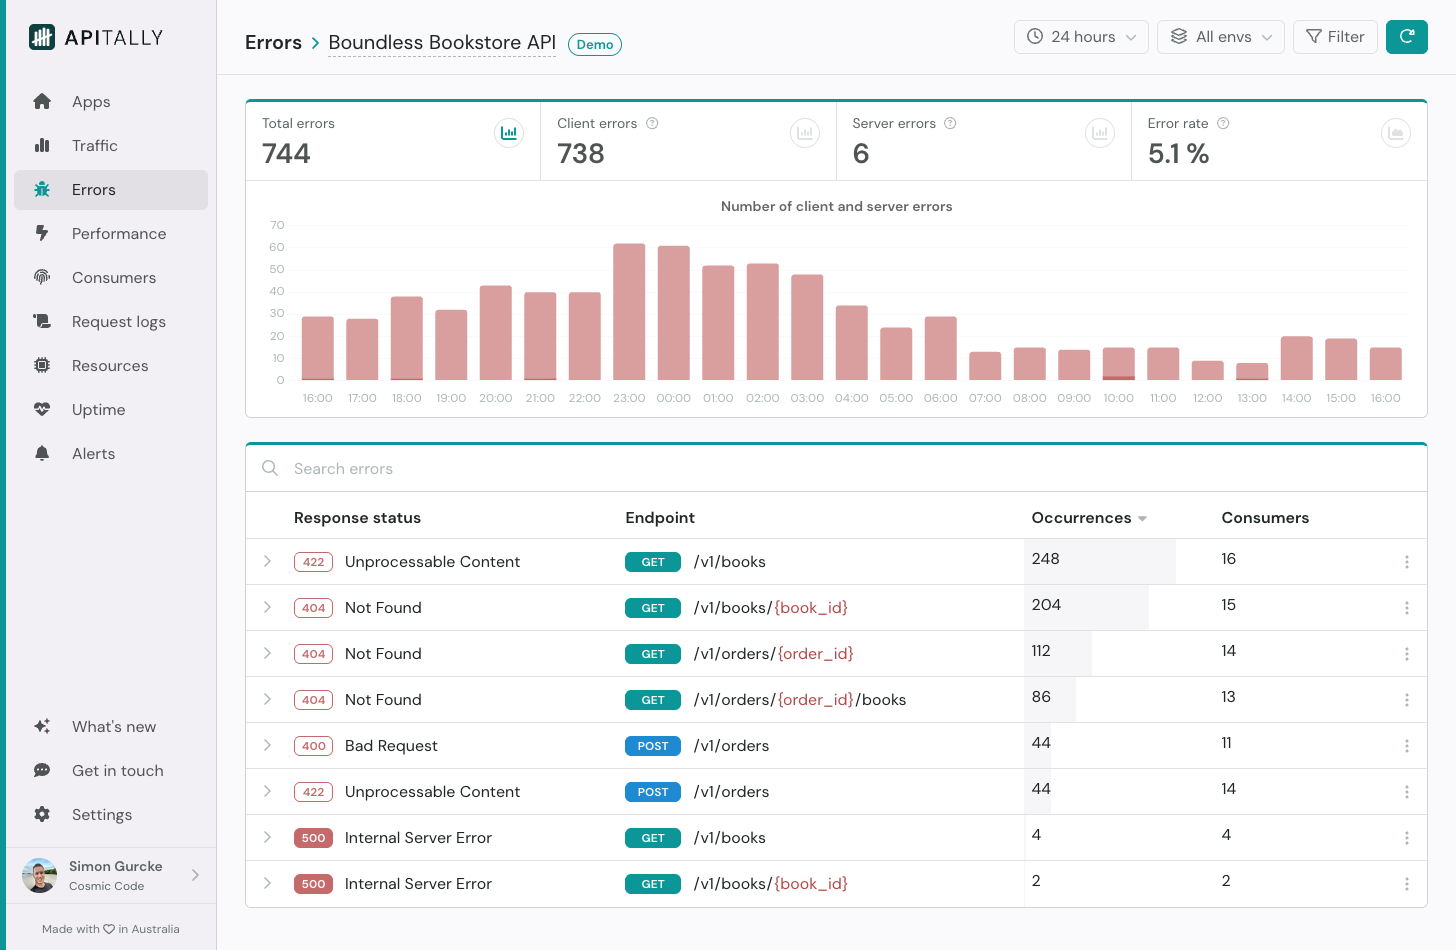Screen dimensions: 1456x950
Task: Open the All envs dropdown
Action: click(1220, 37)
